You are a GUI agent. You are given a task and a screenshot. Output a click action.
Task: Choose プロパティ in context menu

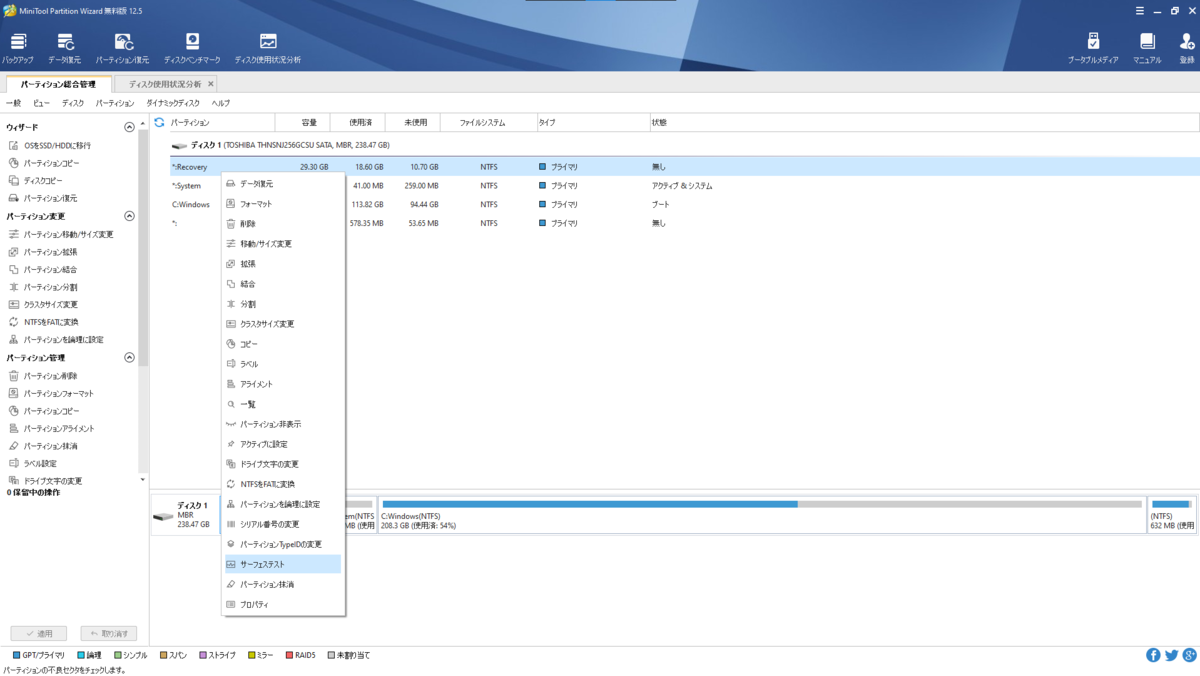tap(283, 604)
